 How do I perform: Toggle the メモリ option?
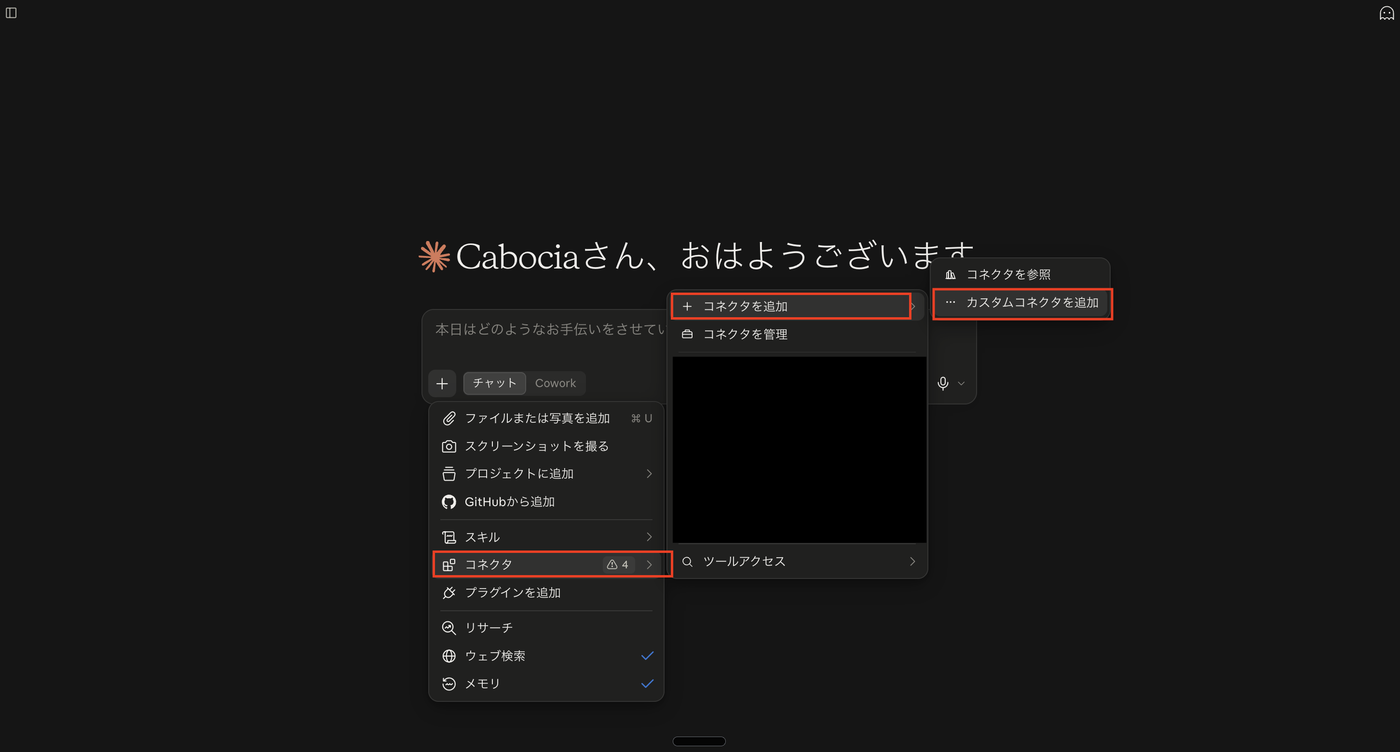pos(546,684)
